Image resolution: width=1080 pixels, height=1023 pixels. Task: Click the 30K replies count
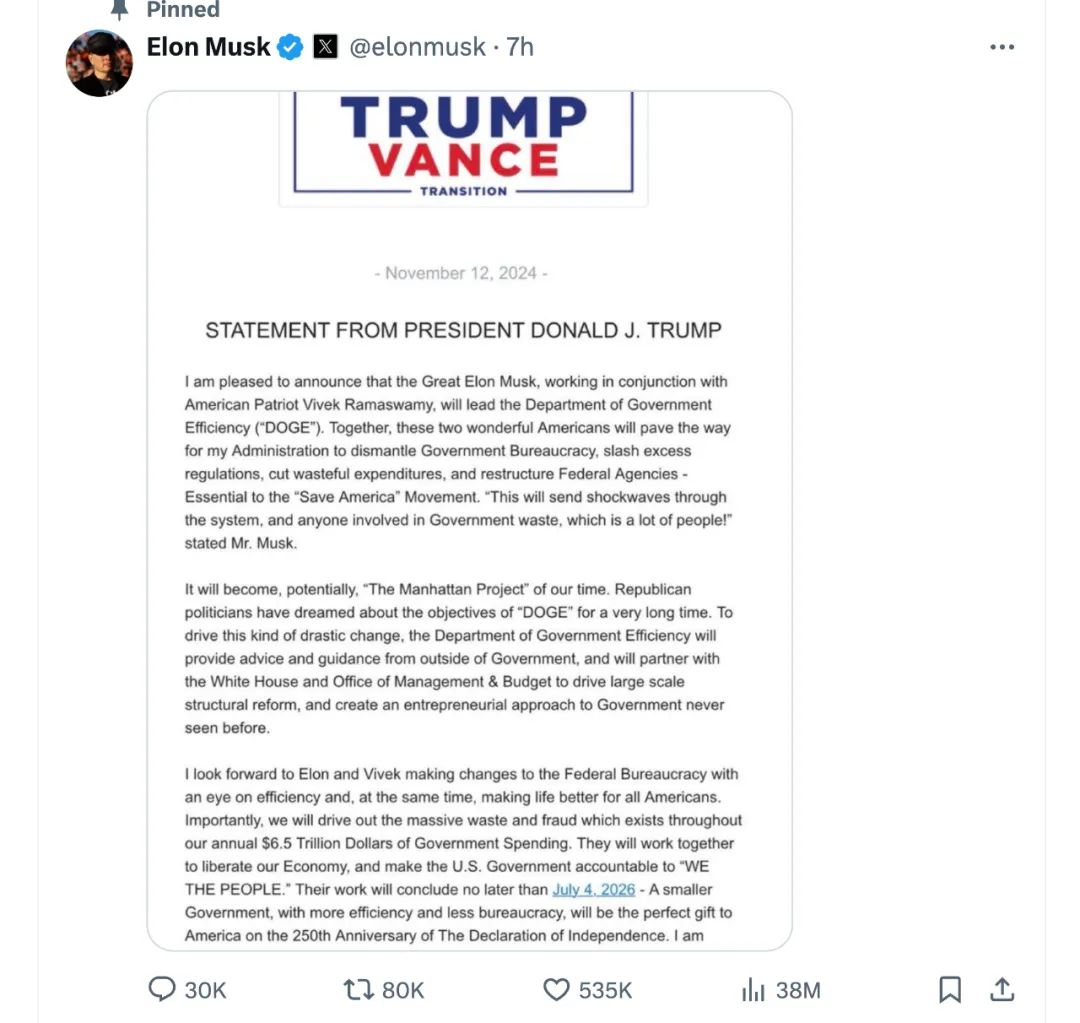pos(205,990)
